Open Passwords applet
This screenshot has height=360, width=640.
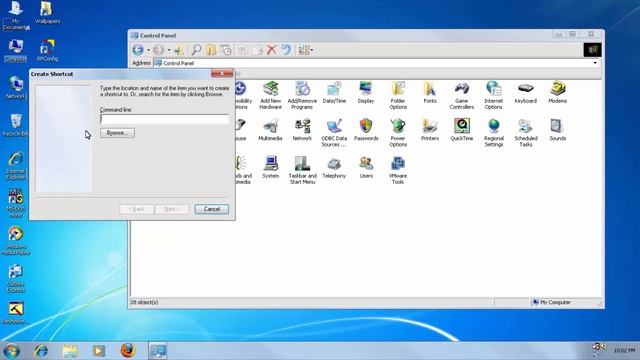pyautogui.click(x=366, y=130)
